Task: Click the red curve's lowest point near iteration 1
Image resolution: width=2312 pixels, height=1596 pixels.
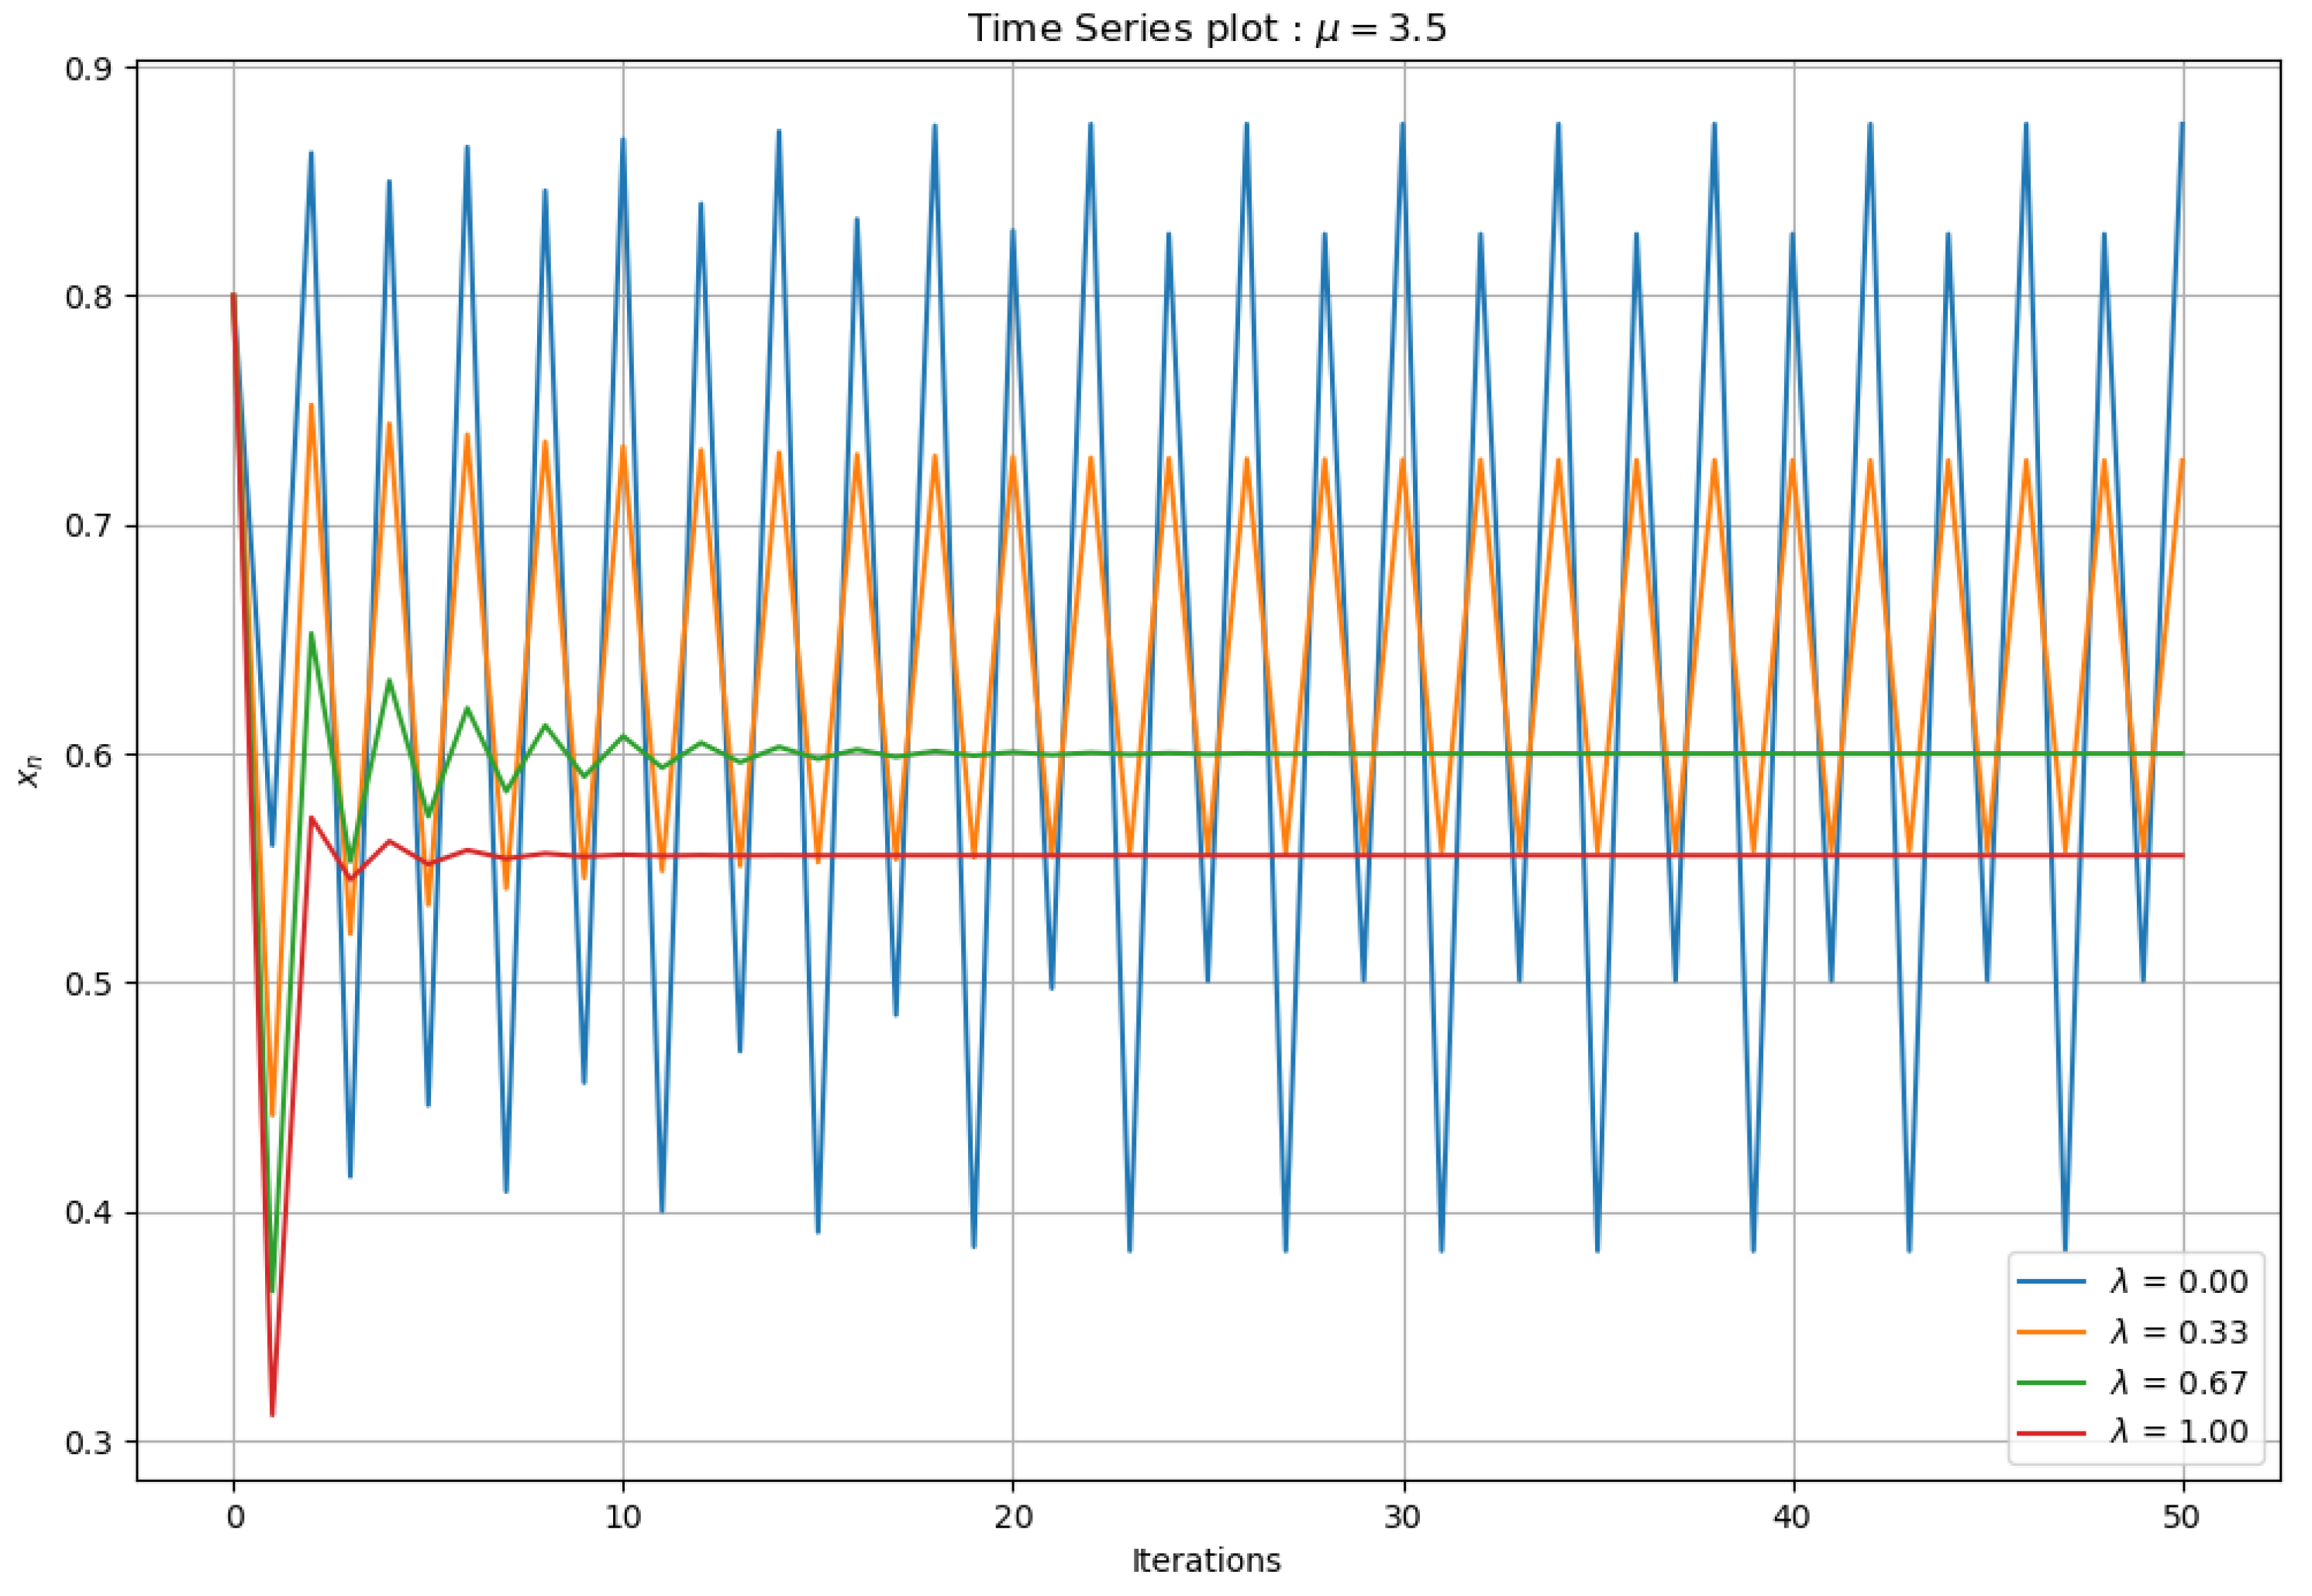Action: 272,1414
